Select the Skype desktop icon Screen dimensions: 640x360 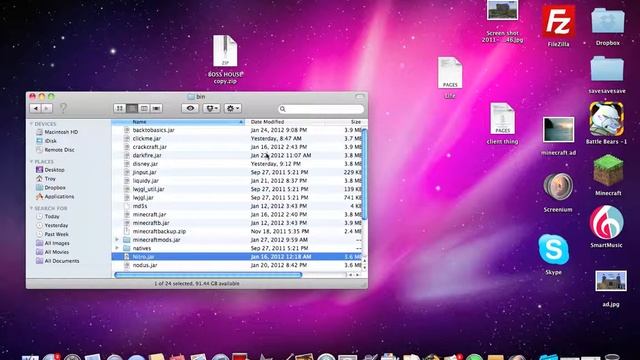point(553,254)
